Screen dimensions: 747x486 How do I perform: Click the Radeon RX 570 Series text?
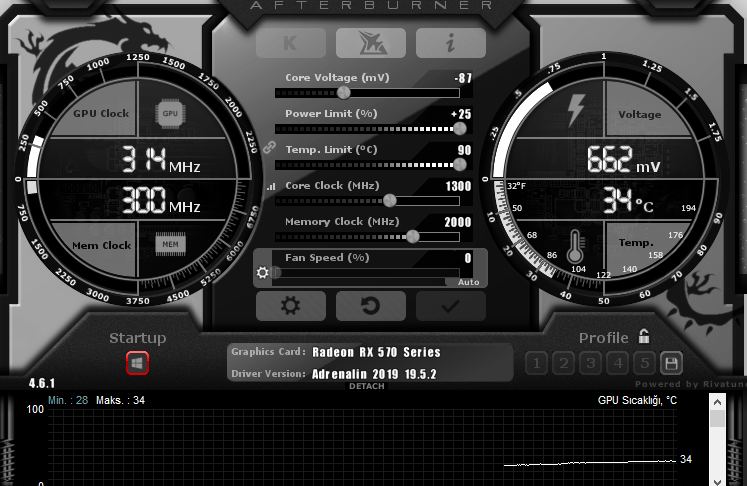(376, 352)
